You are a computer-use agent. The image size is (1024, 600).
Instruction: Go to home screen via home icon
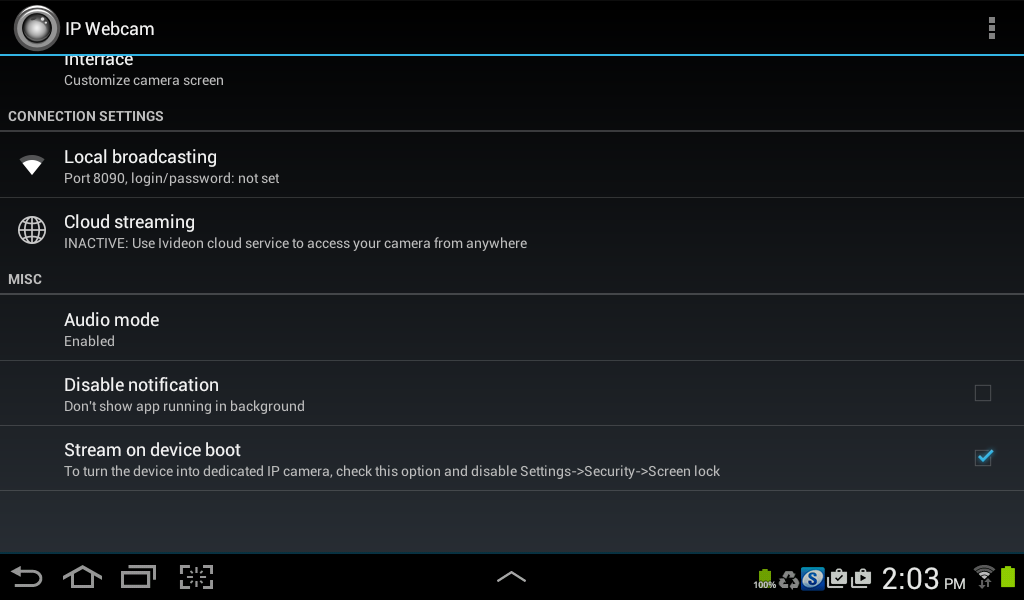(82, 577)
